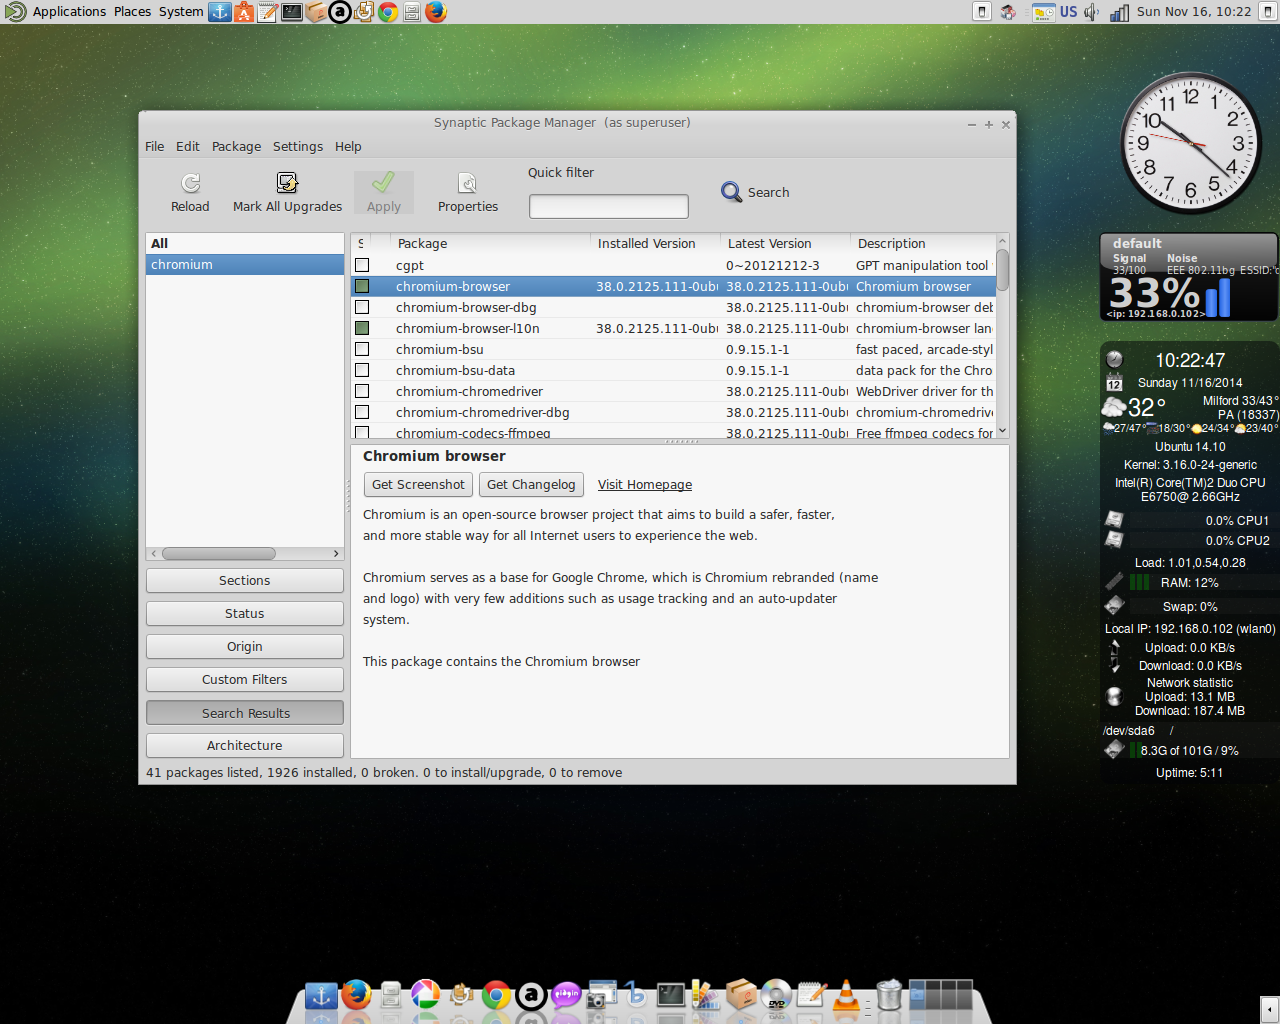Screen dimensions: 1280x1024
Task: Toggle the chromium-browser-l10n status checkbox
Action: point(362,328)
